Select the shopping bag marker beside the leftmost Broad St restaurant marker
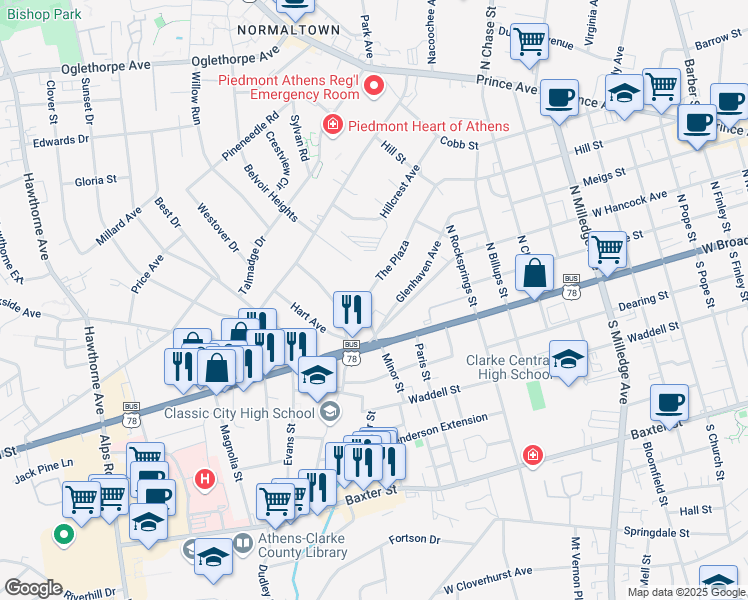 (x=217, y=370)
